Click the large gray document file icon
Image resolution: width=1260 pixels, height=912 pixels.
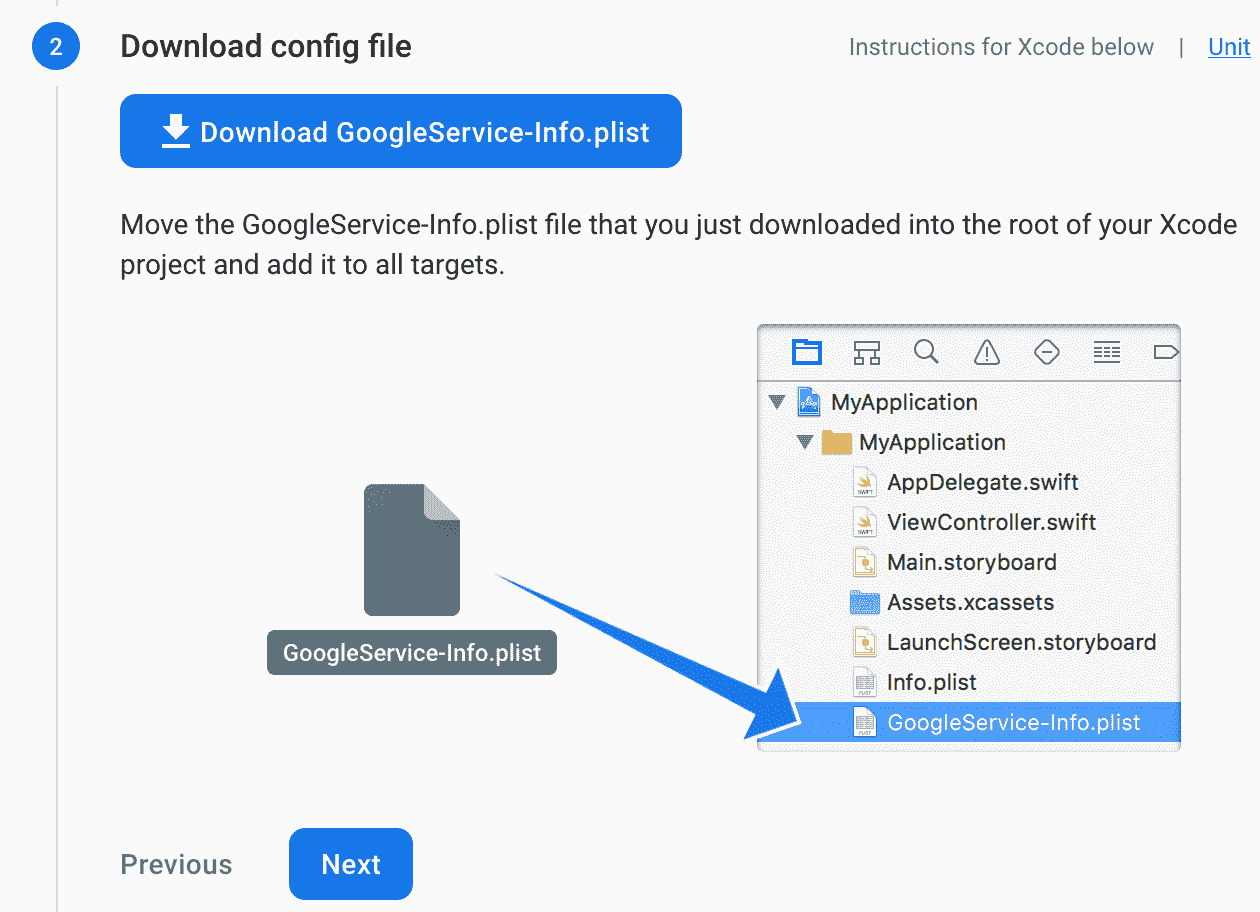[x=412, y=550]
